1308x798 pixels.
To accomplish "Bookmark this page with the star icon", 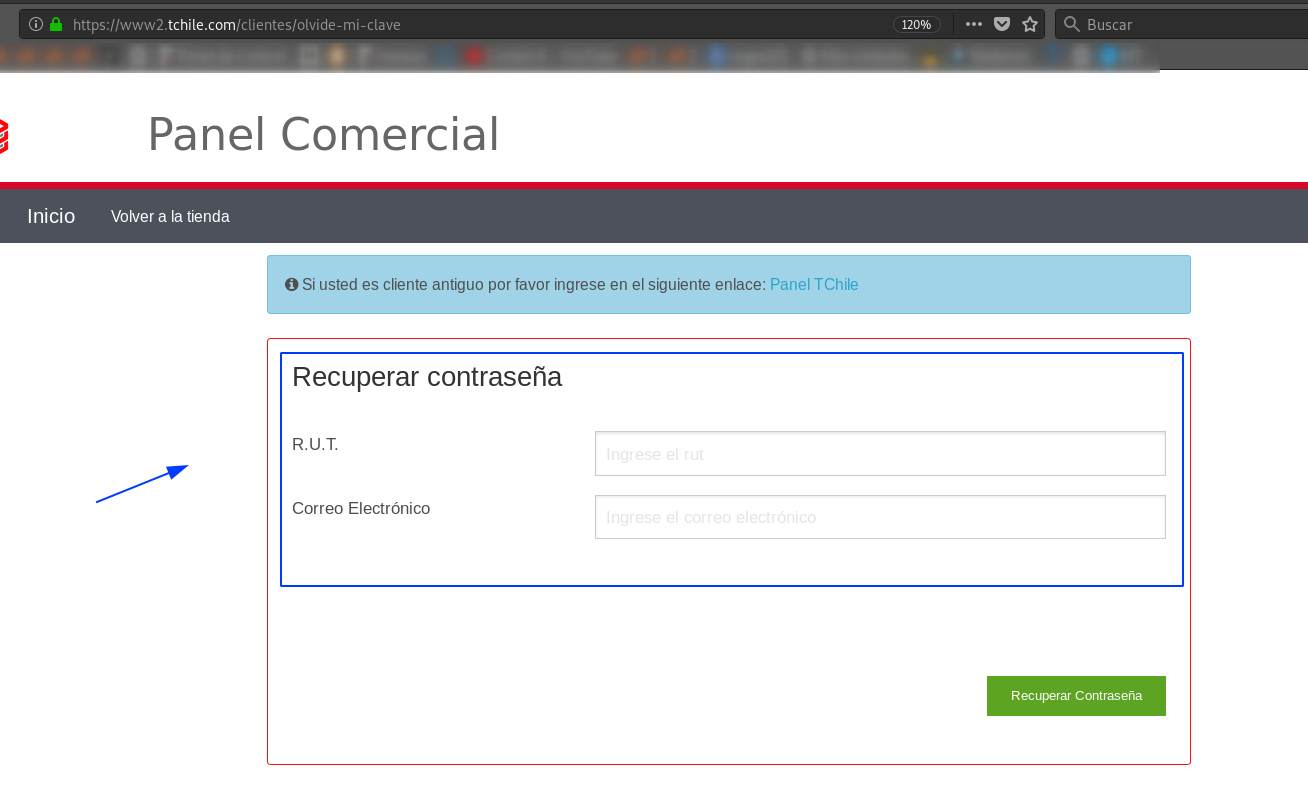I will click(x=1030, y=24).
